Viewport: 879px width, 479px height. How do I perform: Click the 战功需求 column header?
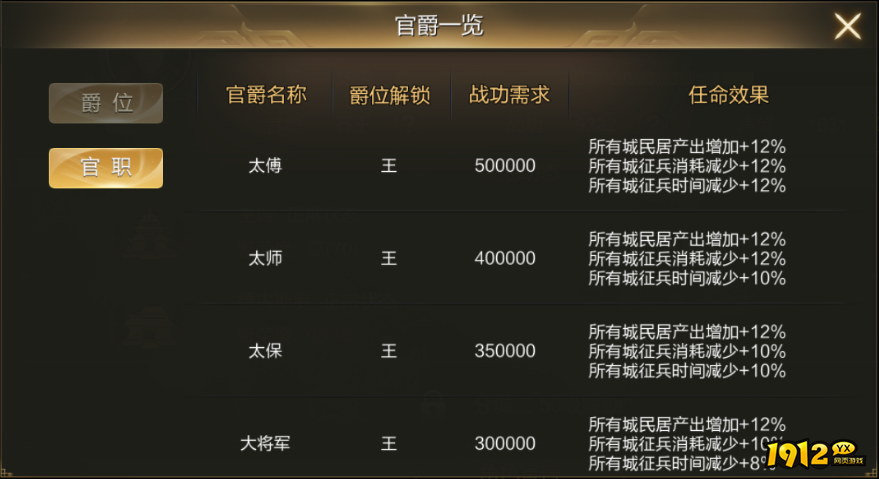[509, 96]
